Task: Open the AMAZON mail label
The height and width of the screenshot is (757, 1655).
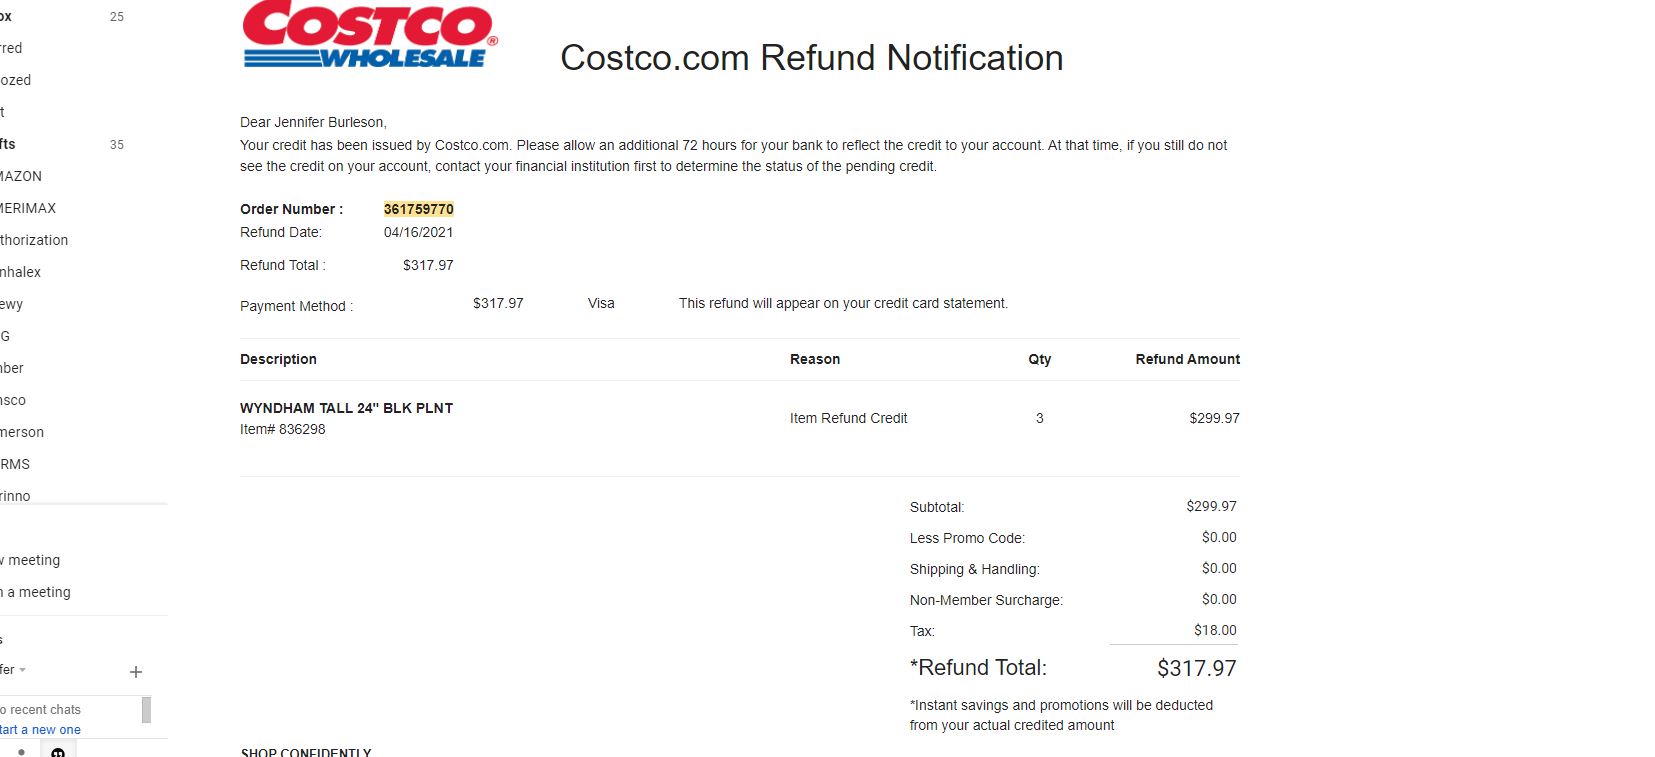Action: (x=21, y=176)
